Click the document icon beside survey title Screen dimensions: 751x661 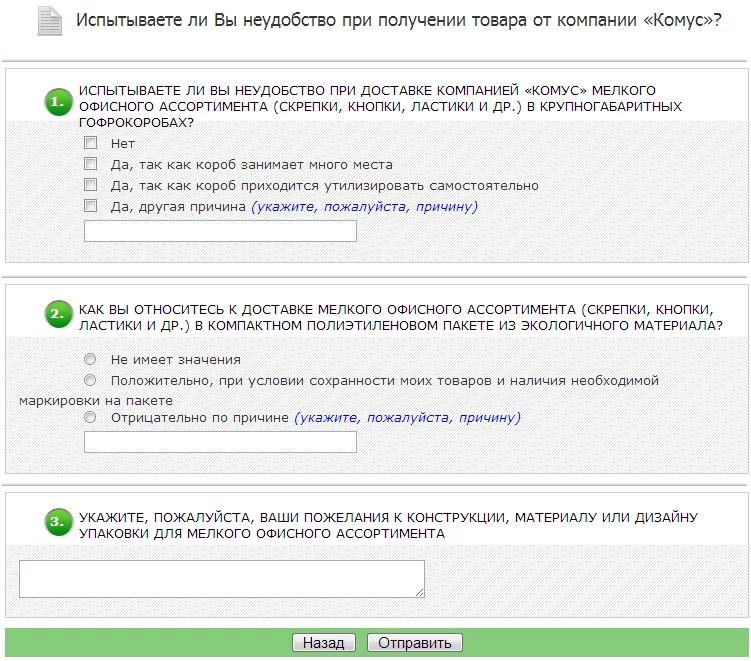pos(50,21)
